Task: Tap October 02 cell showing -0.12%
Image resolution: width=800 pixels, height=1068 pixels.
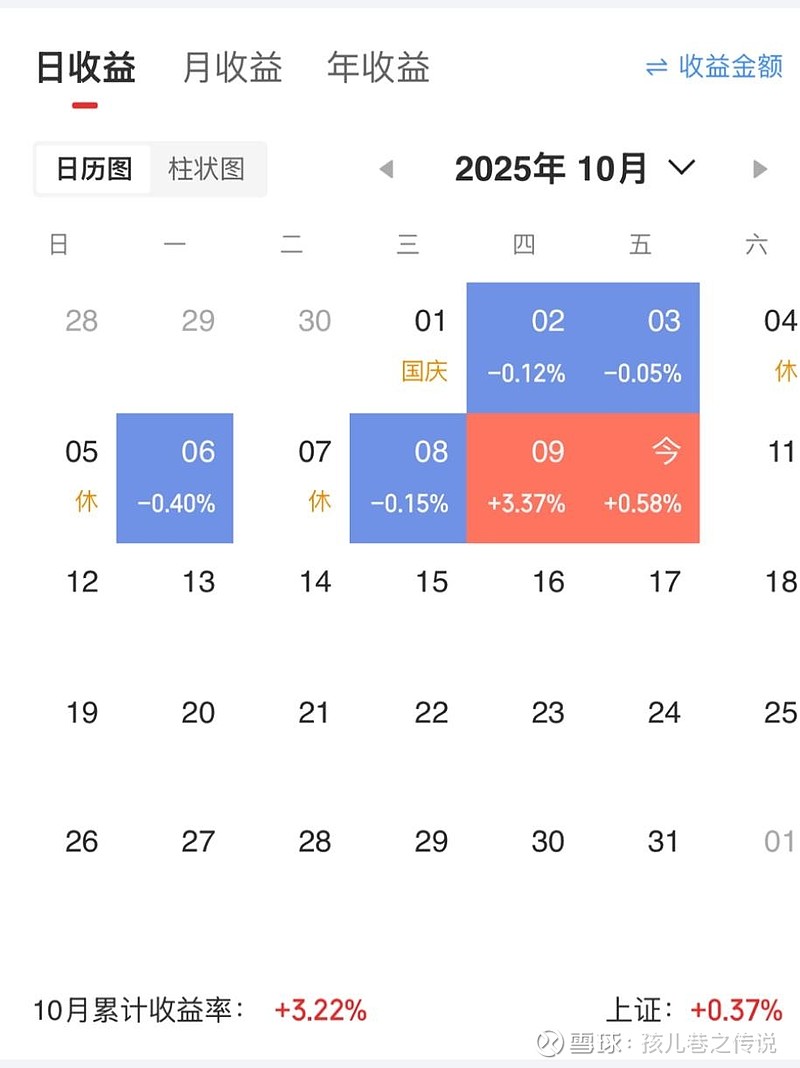Action: coord(525,347)
